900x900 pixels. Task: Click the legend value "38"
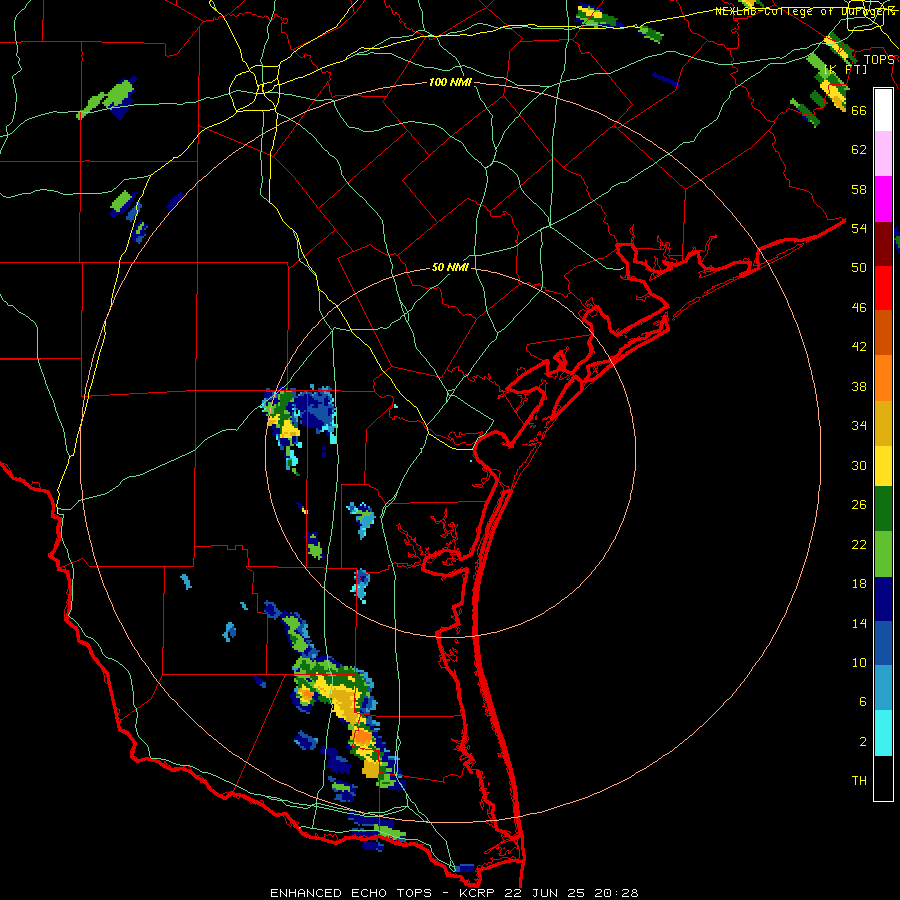pyautogui.click(x=859, y=386)
